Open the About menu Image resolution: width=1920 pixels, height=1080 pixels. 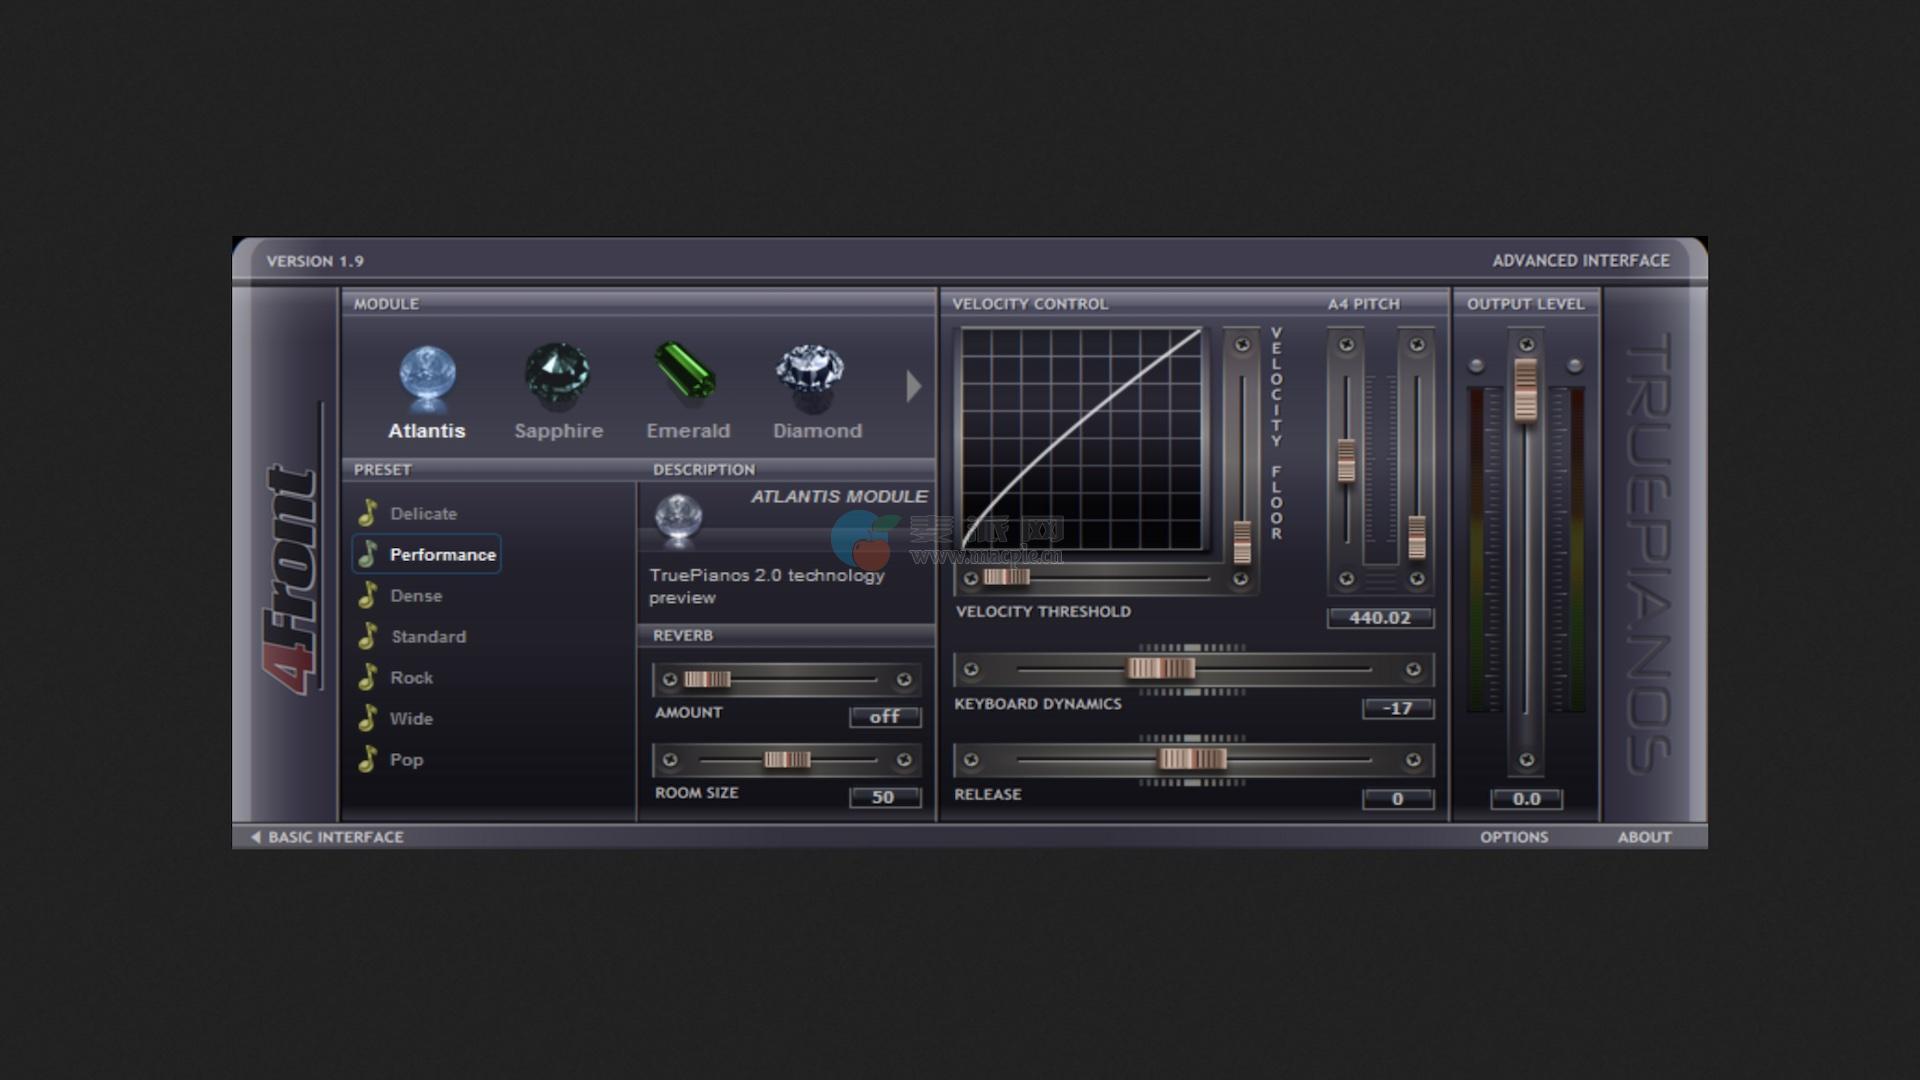point(1644,837)
